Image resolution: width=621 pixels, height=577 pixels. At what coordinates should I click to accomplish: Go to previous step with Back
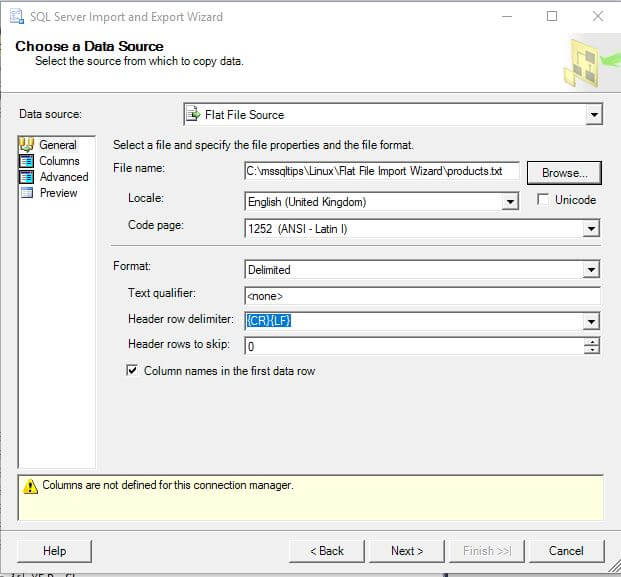point(327,551)
